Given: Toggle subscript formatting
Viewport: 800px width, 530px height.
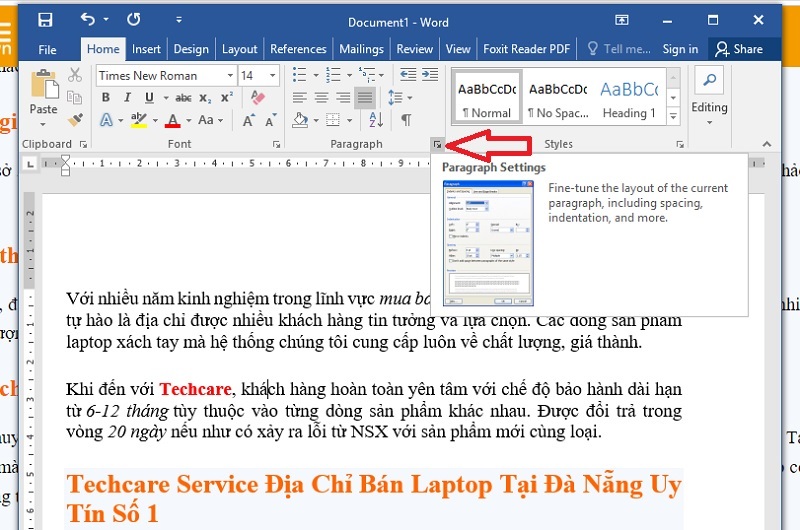Looking at the screenshot, I should [x=205, y=98].
